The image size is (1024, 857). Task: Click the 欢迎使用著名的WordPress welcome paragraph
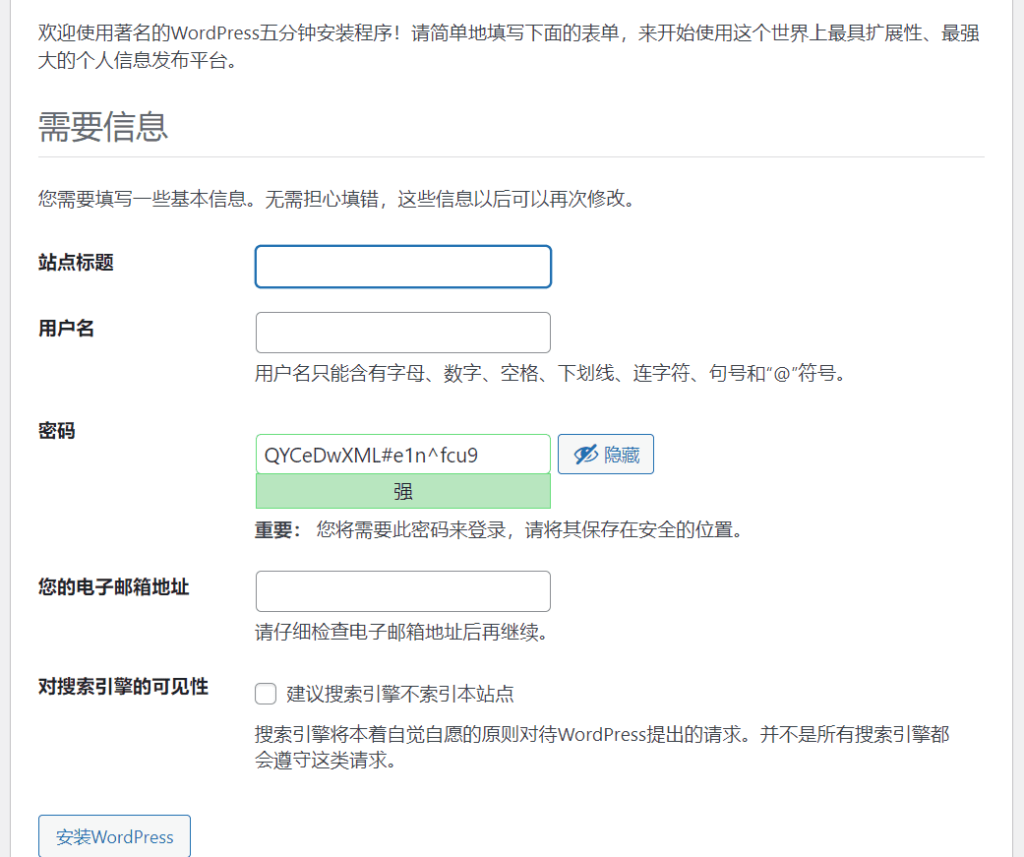[509, 46]
